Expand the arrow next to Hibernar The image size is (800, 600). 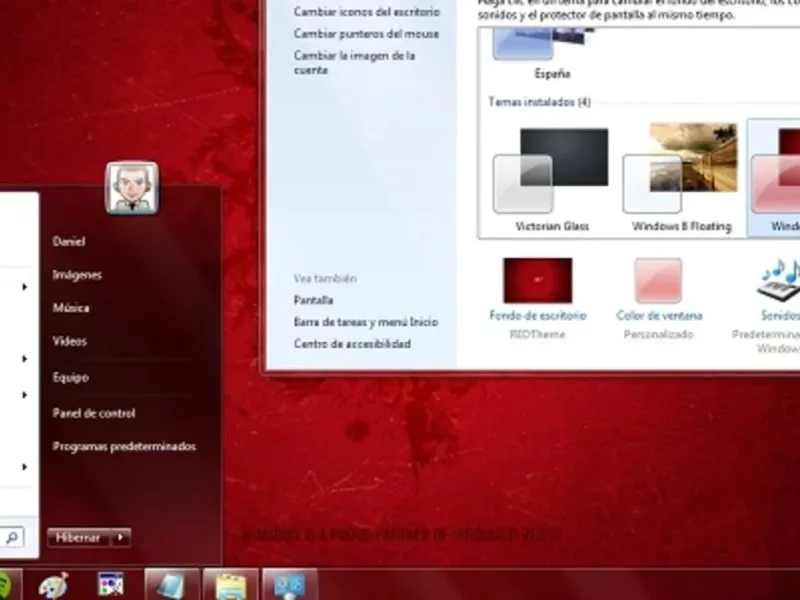pos(121,537)
